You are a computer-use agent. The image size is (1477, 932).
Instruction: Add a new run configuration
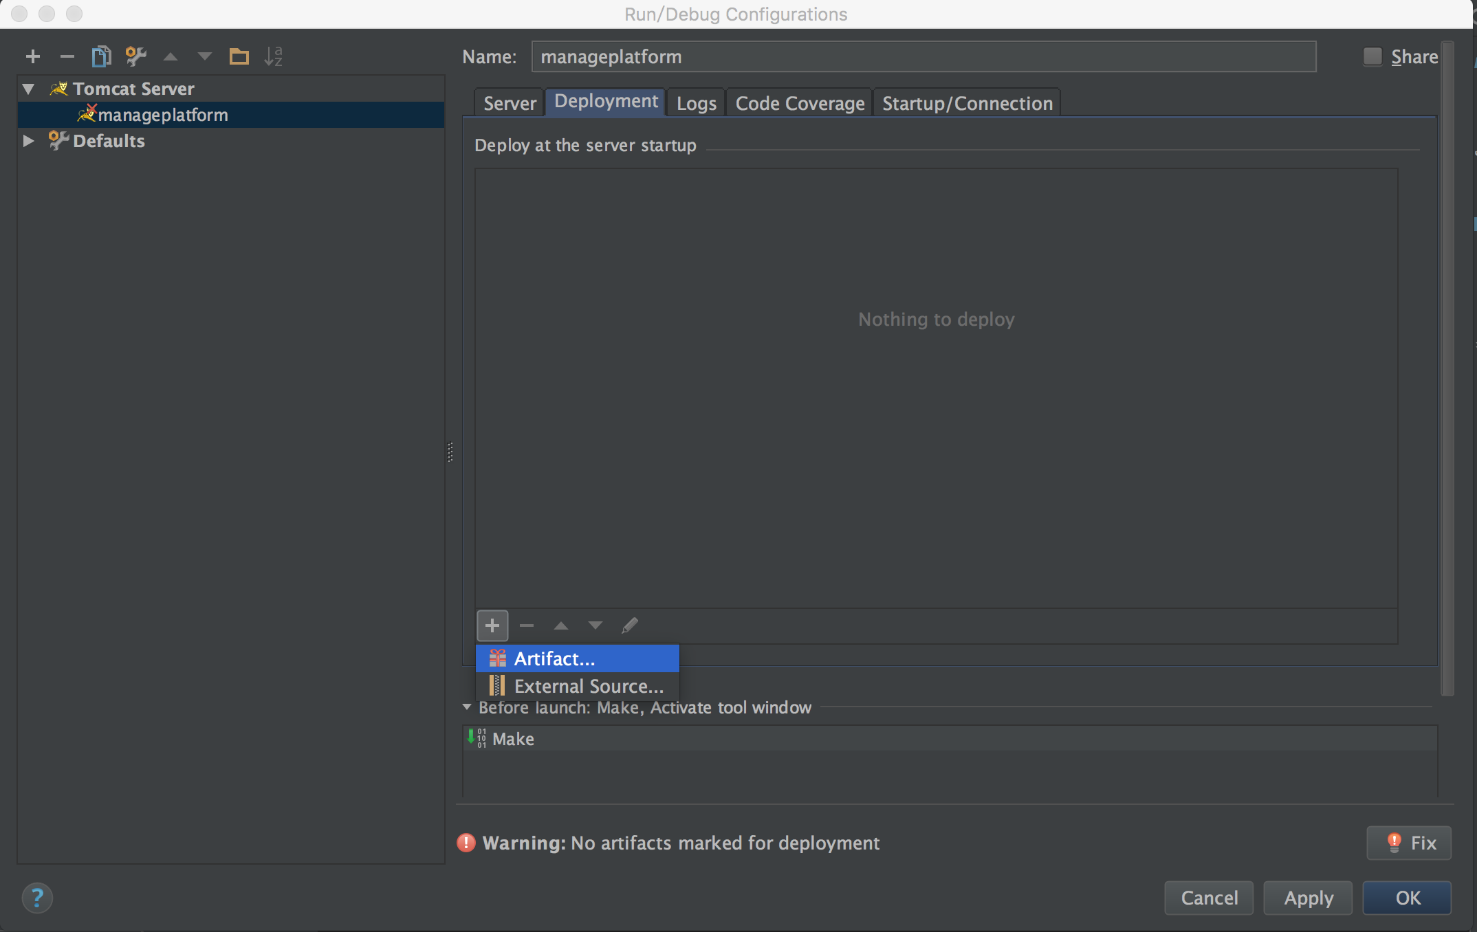click(x=33, y=57)
